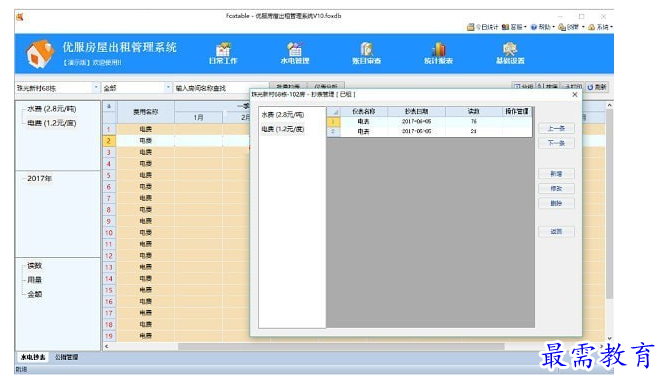Select row 19 in main table
Screen dimensions: 663x387
(x=109, y=336)
